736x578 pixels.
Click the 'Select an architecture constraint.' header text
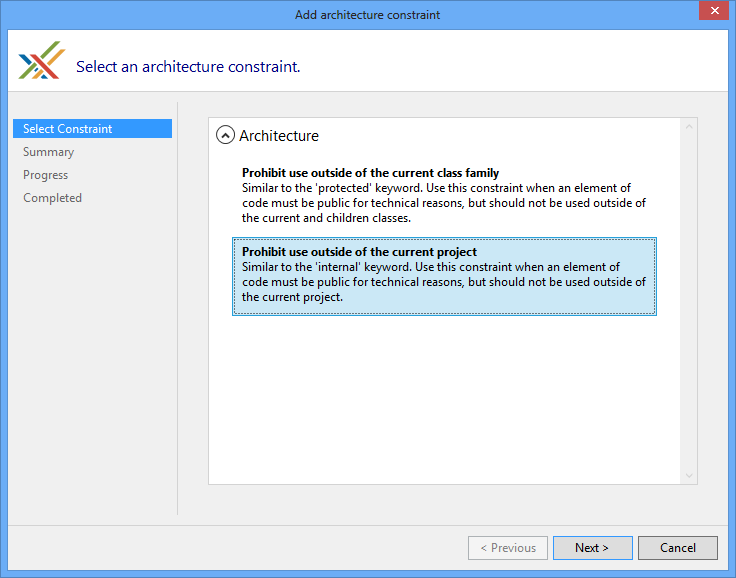pyautogui.click(x=188, y=67)
